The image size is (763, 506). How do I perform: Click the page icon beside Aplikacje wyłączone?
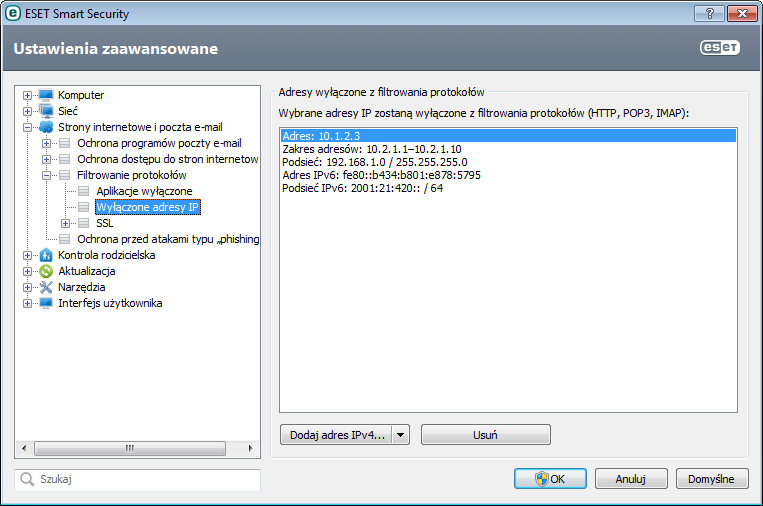pos(84,191)
